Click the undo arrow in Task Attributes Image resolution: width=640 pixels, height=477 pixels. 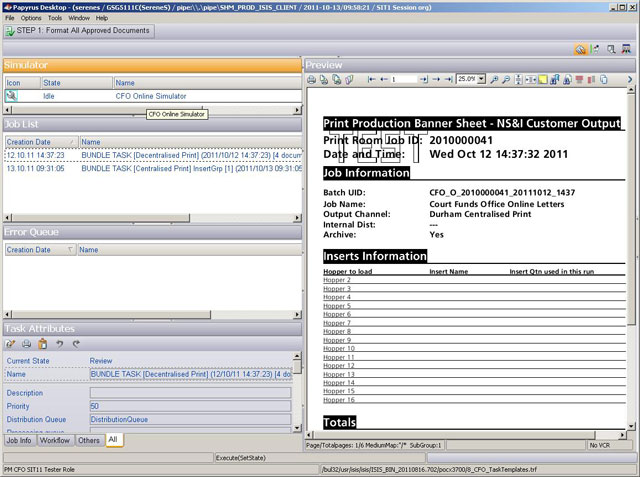tap(60, 344)
